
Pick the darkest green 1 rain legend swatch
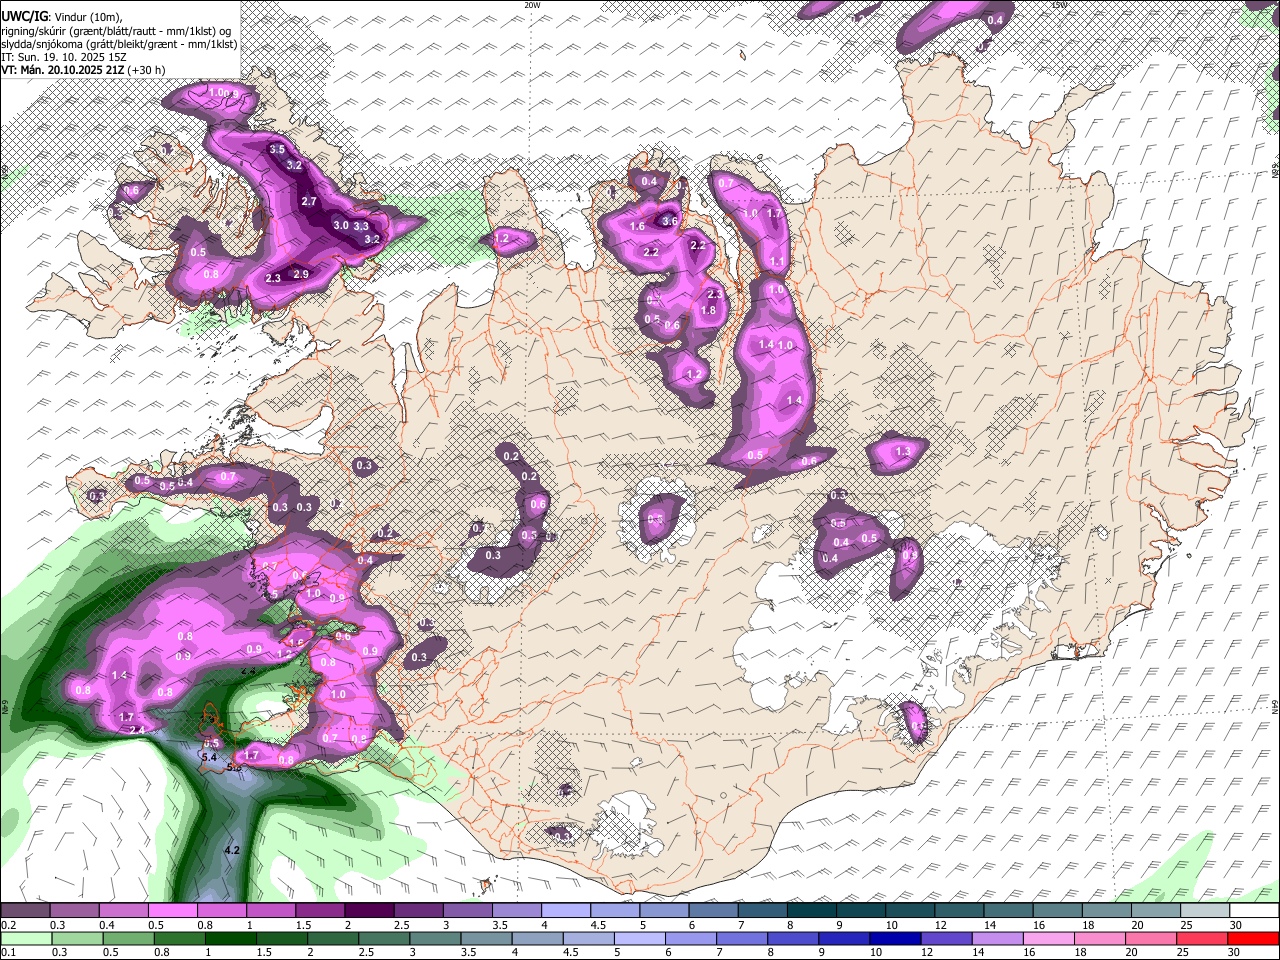pyautogui.click(x=231, y=939)
